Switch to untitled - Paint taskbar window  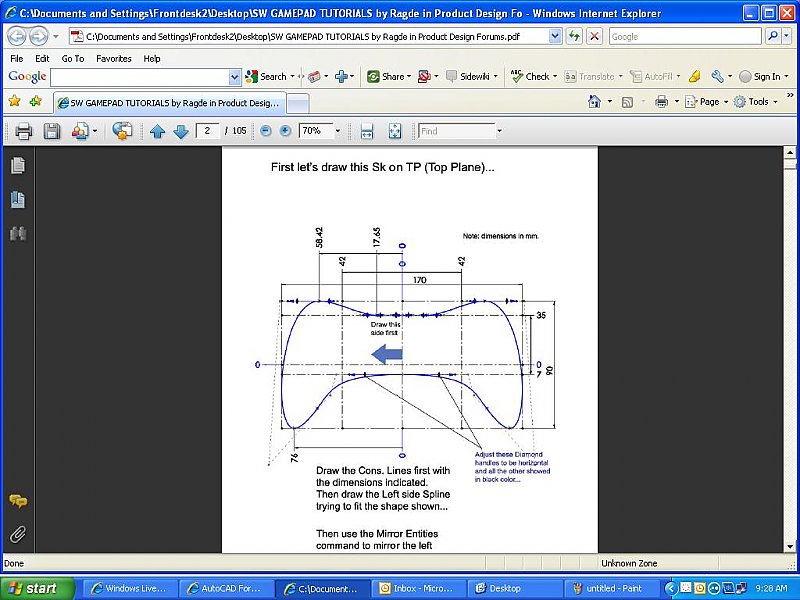tap(611, 588)
